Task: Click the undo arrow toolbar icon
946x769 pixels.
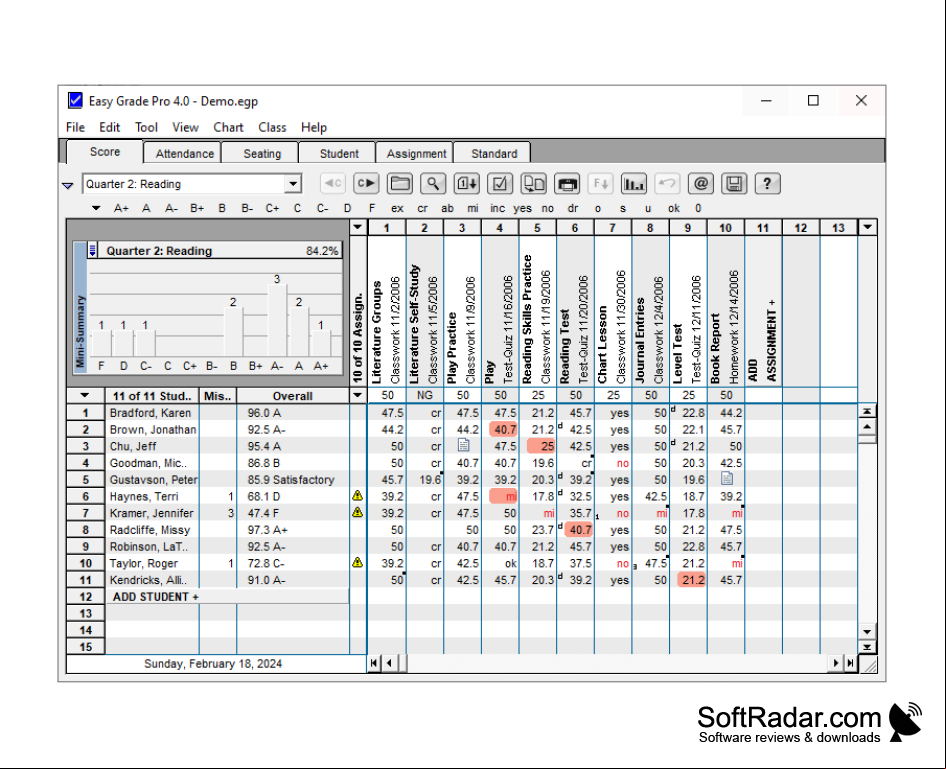Action: [x=667, y=183]
